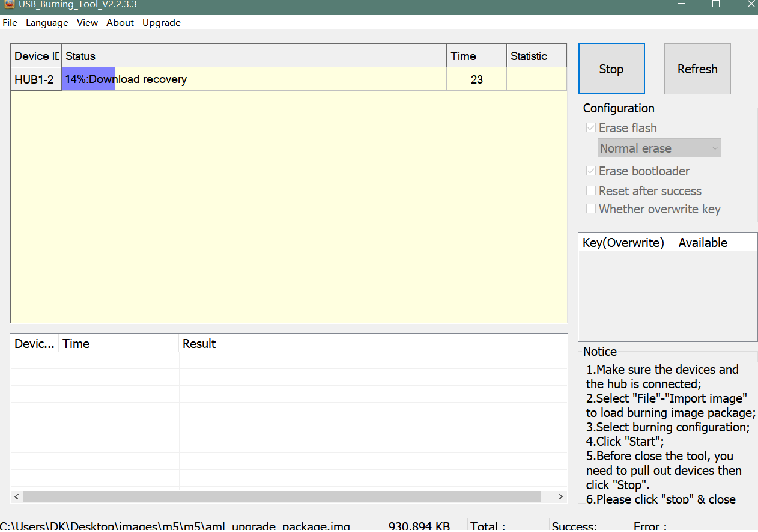Open the About menu

[120, 23]
